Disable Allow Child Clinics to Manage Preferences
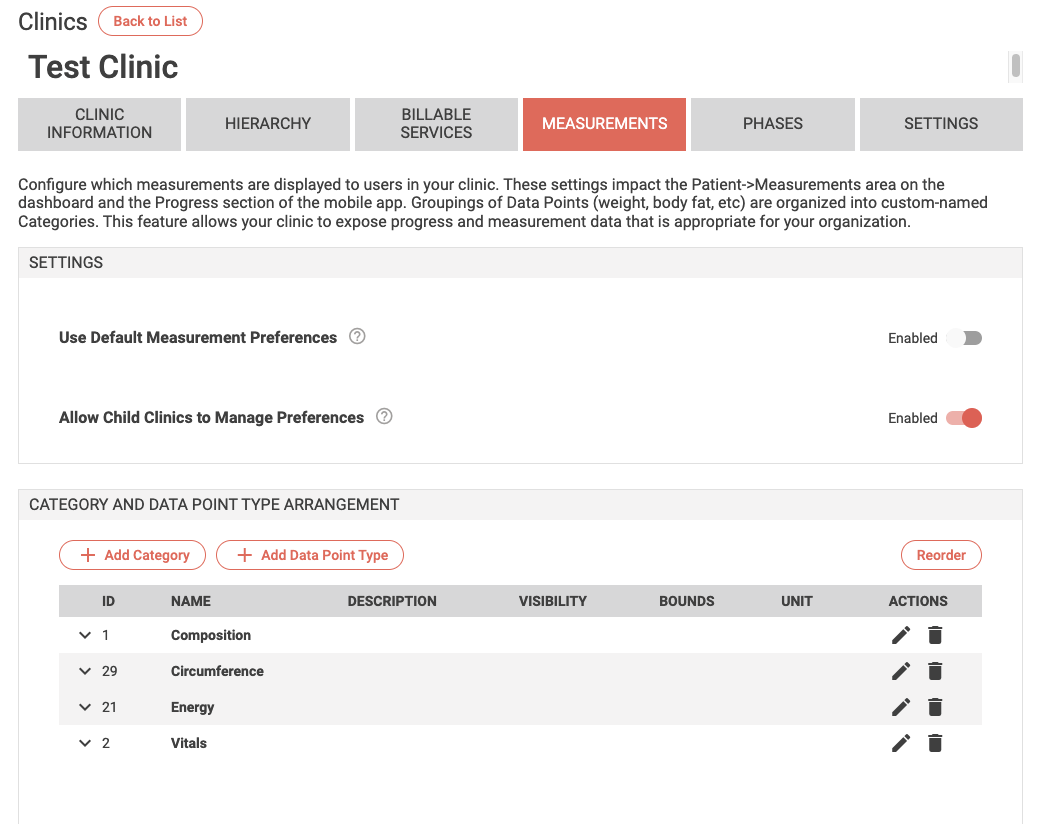The height and width of the screenshot is (824, 1040). click(x=964, y=418)
